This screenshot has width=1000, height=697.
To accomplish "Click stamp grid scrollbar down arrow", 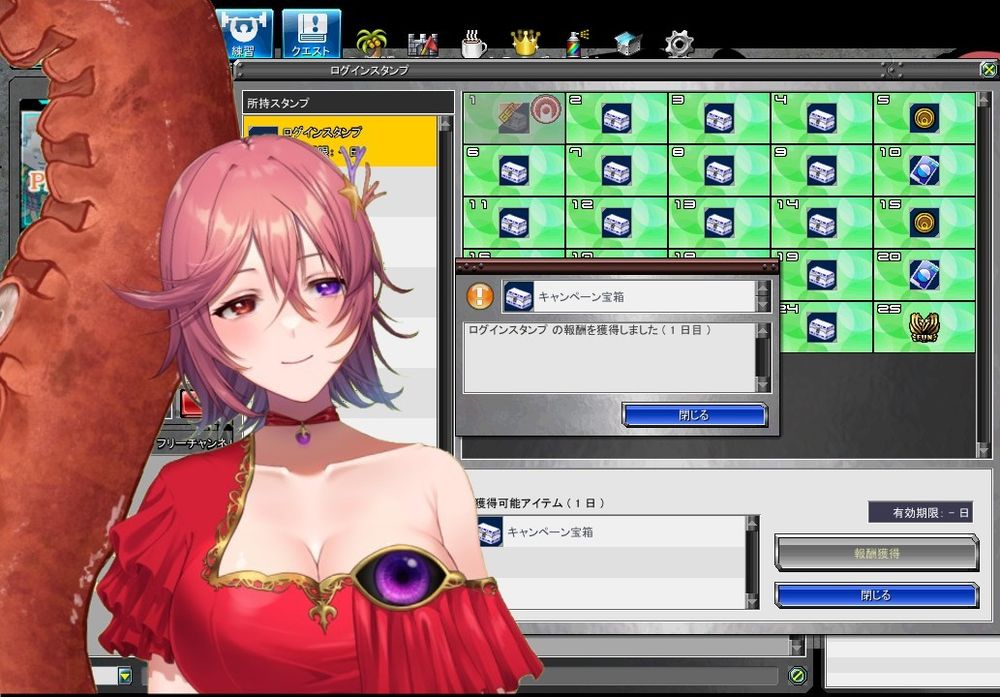I will 984,450.
